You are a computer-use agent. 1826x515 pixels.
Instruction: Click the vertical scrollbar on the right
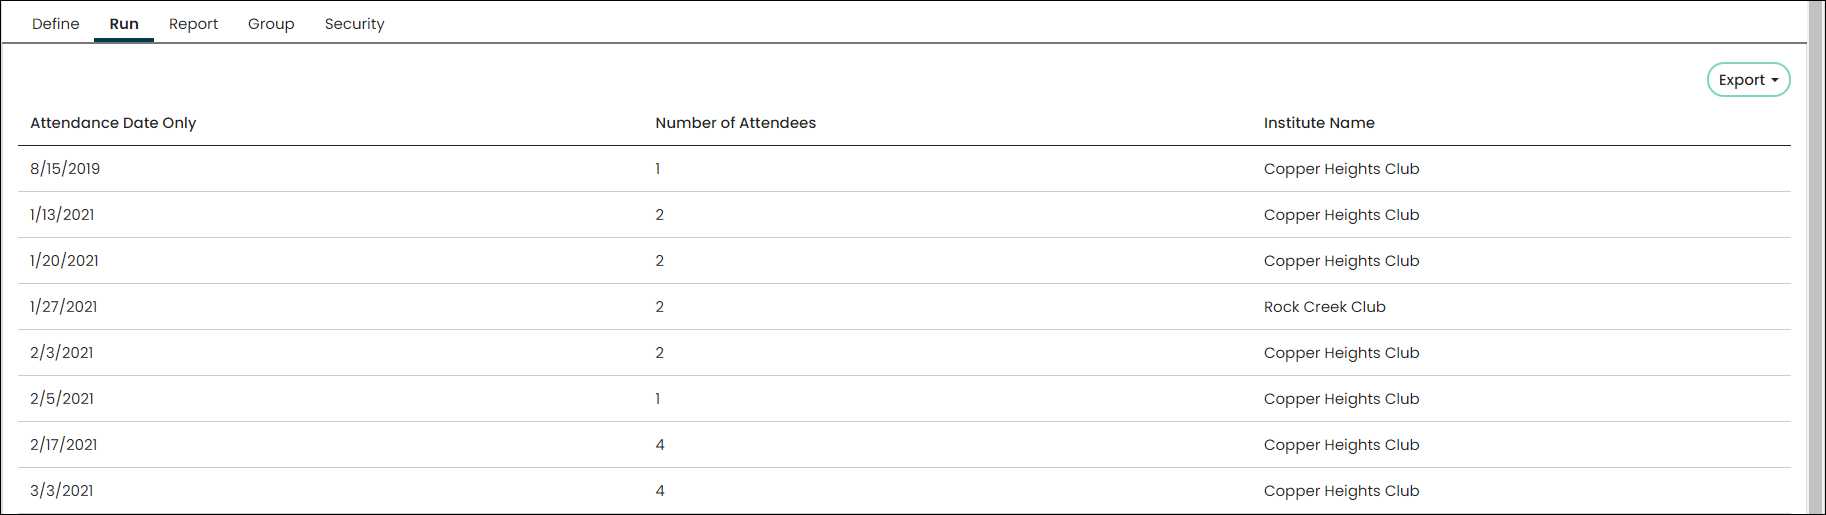coord(1816,257)
